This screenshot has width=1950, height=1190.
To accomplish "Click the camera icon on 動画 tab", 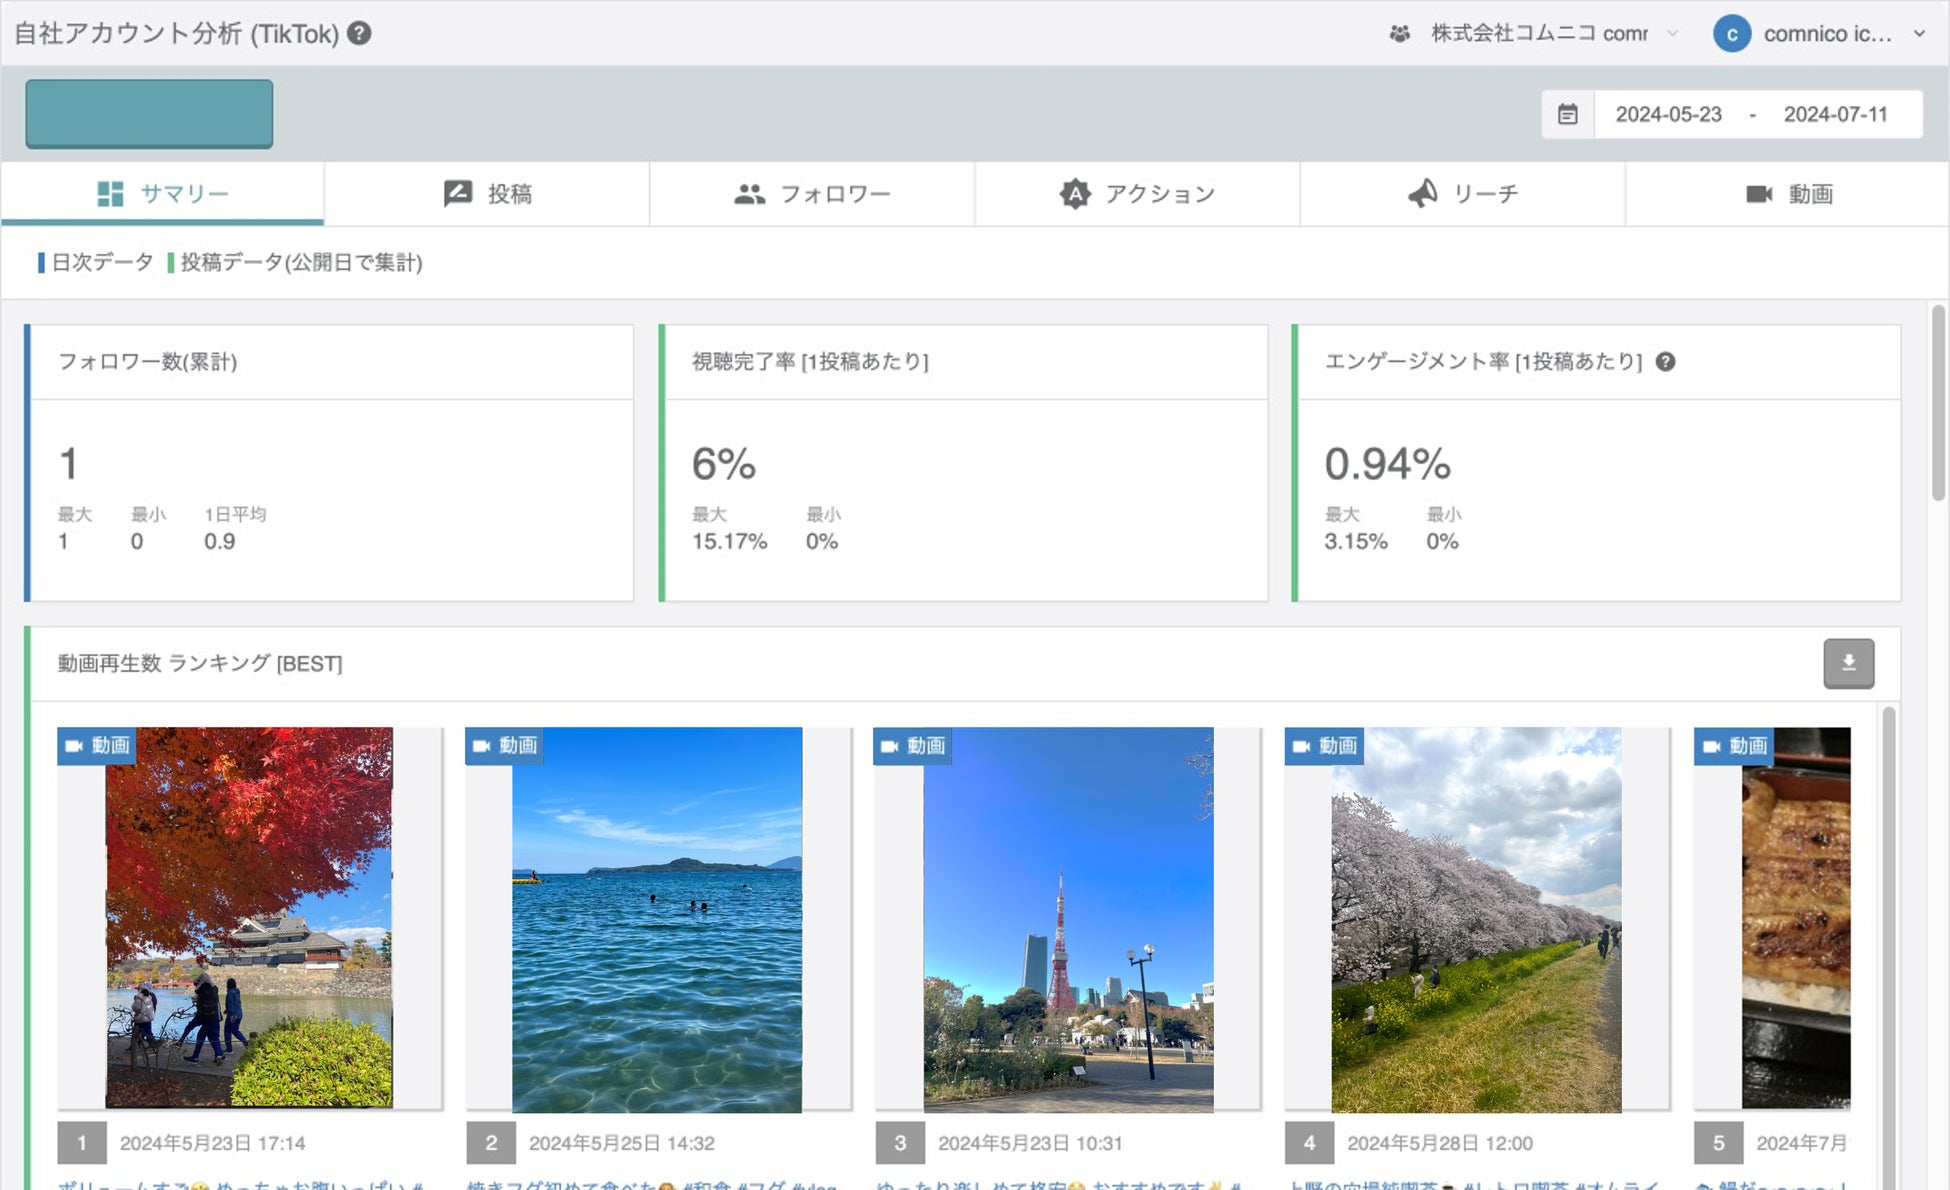I will (1758, 193).
